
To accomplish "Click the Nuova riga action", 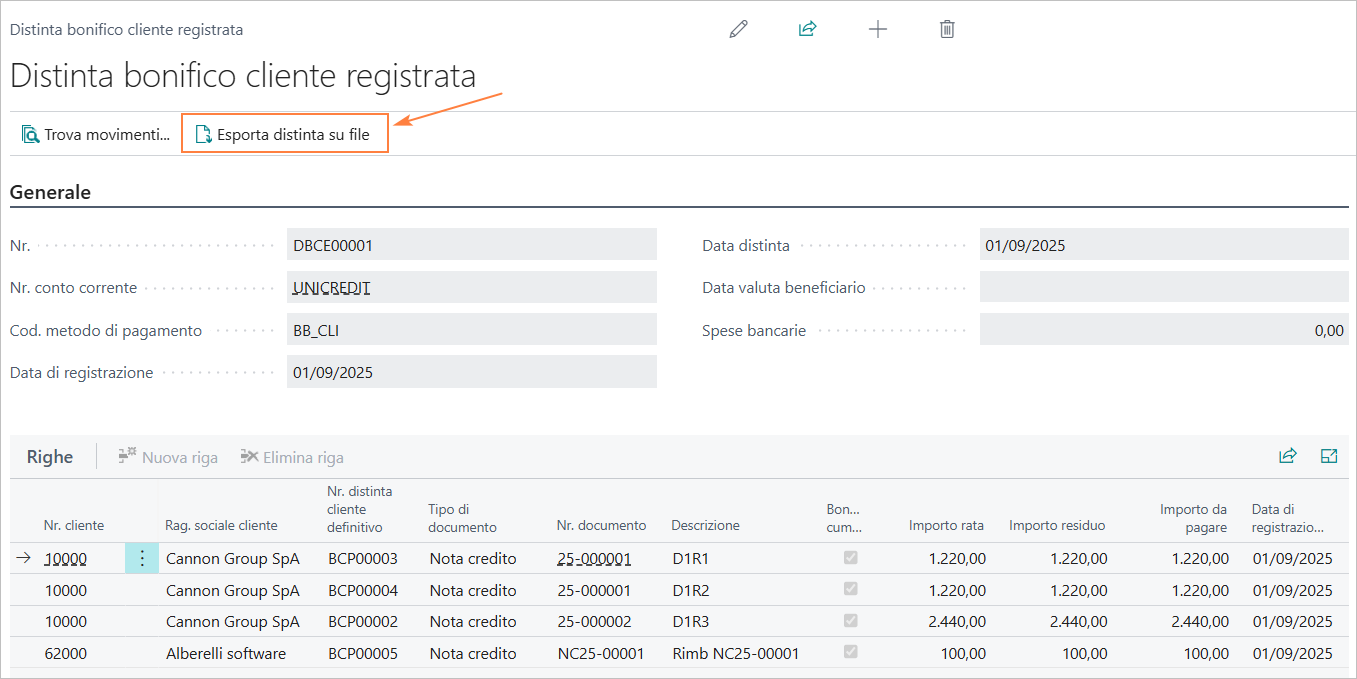I will point(168,457).
